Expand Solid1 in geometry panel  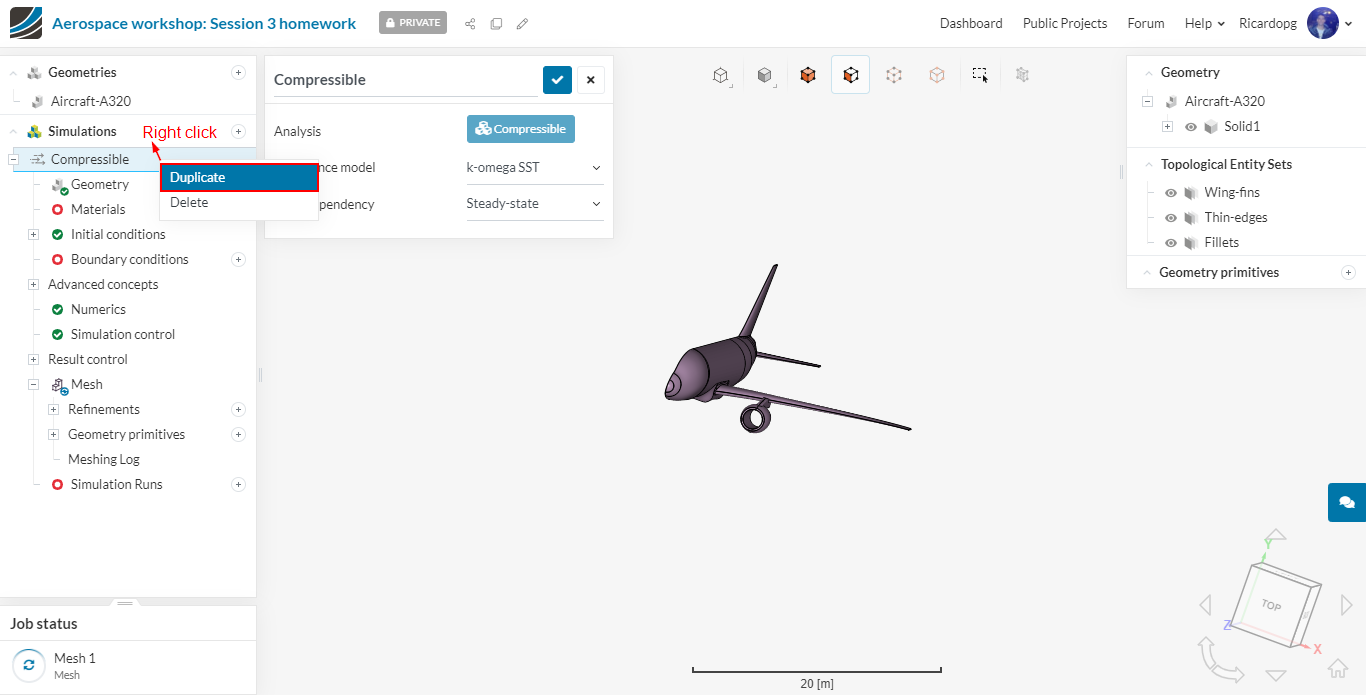1167,127
